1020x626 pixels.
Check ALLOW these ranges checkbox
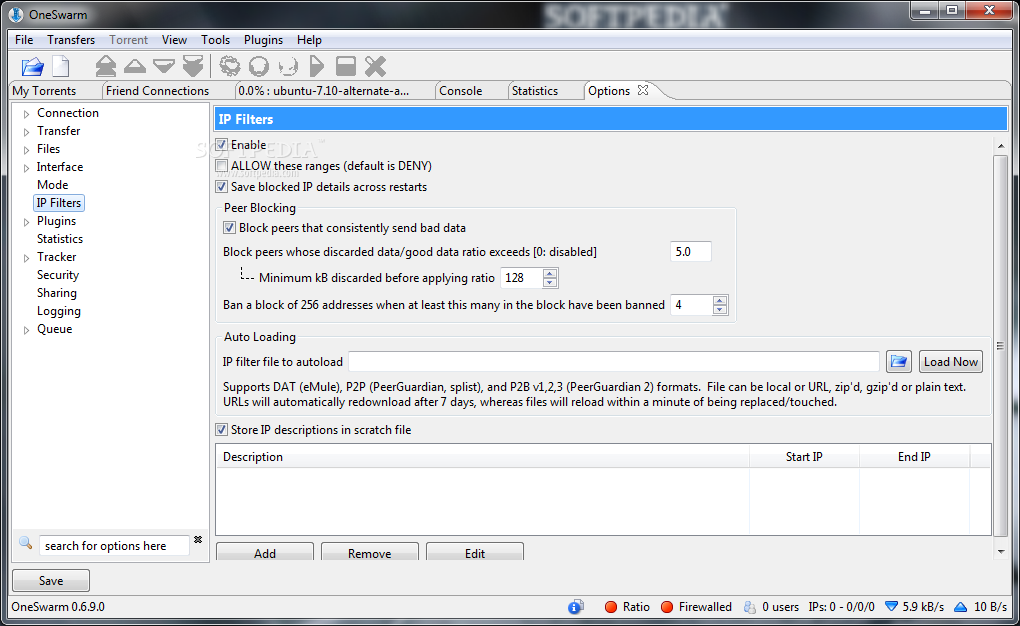222,166
